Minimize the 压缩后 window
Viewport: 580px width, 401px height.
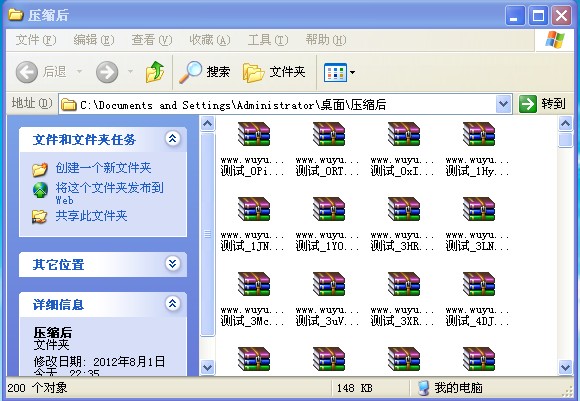pyautogui.click(x=515, y=16)
